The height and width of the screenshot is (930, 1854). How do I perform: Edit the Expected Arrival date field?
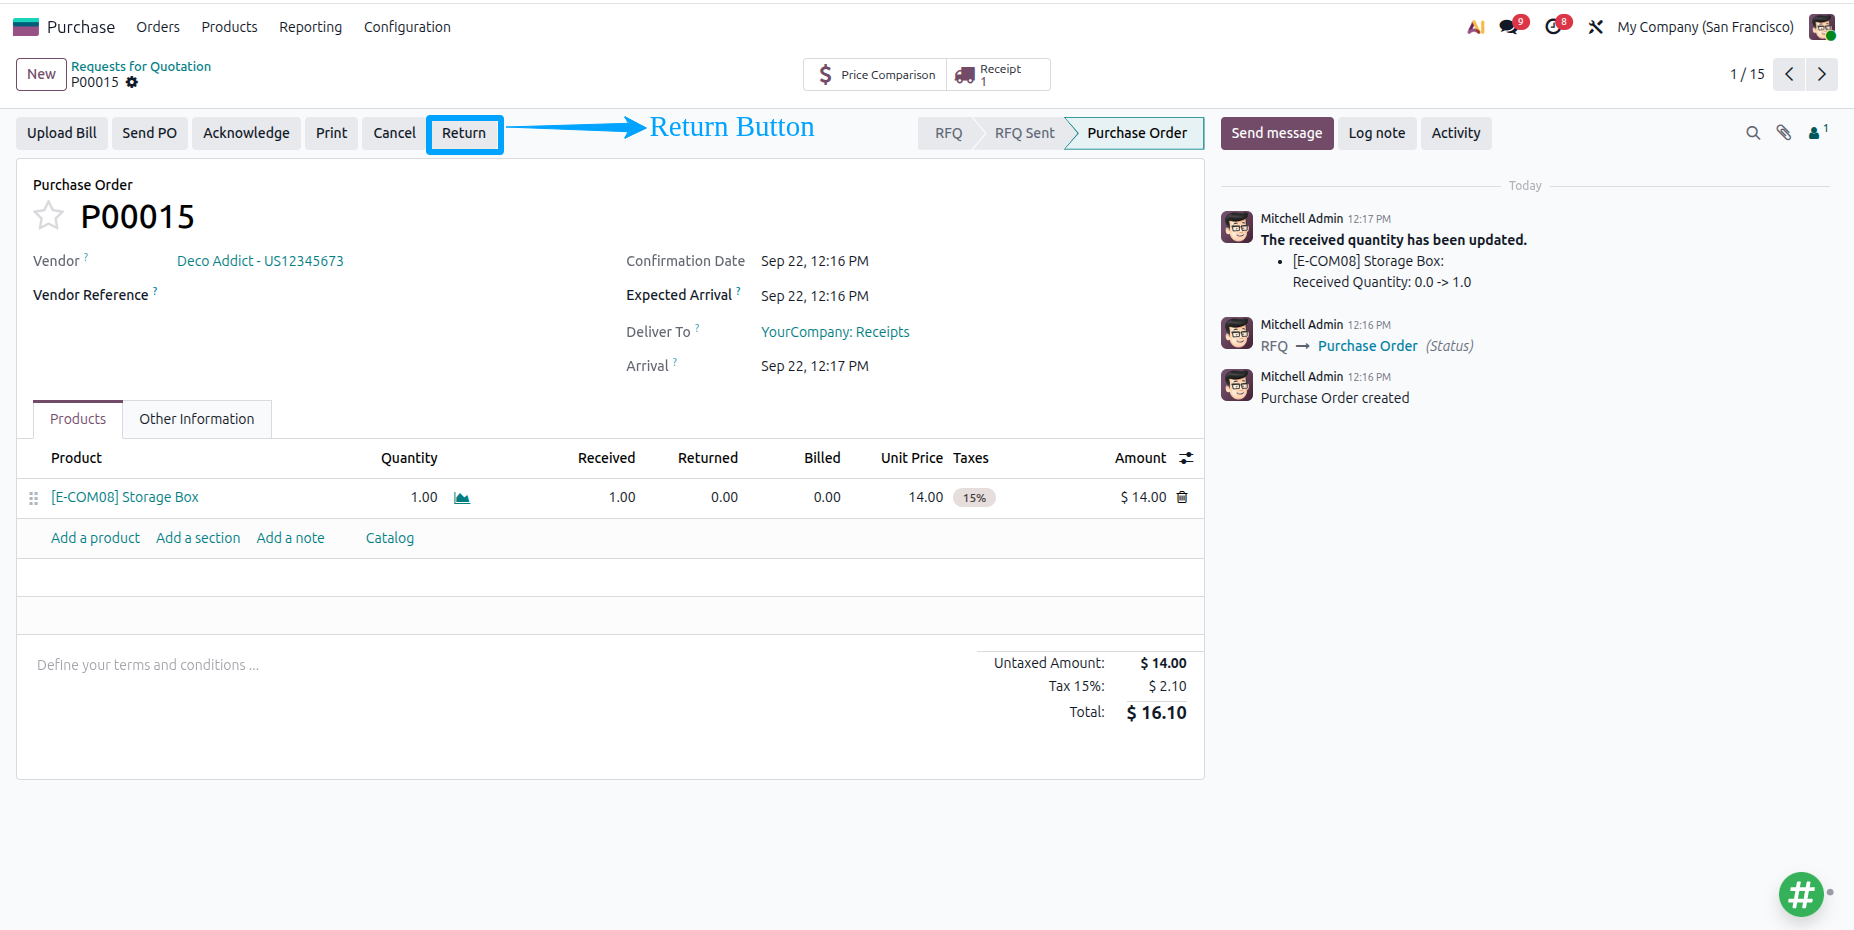814,296
